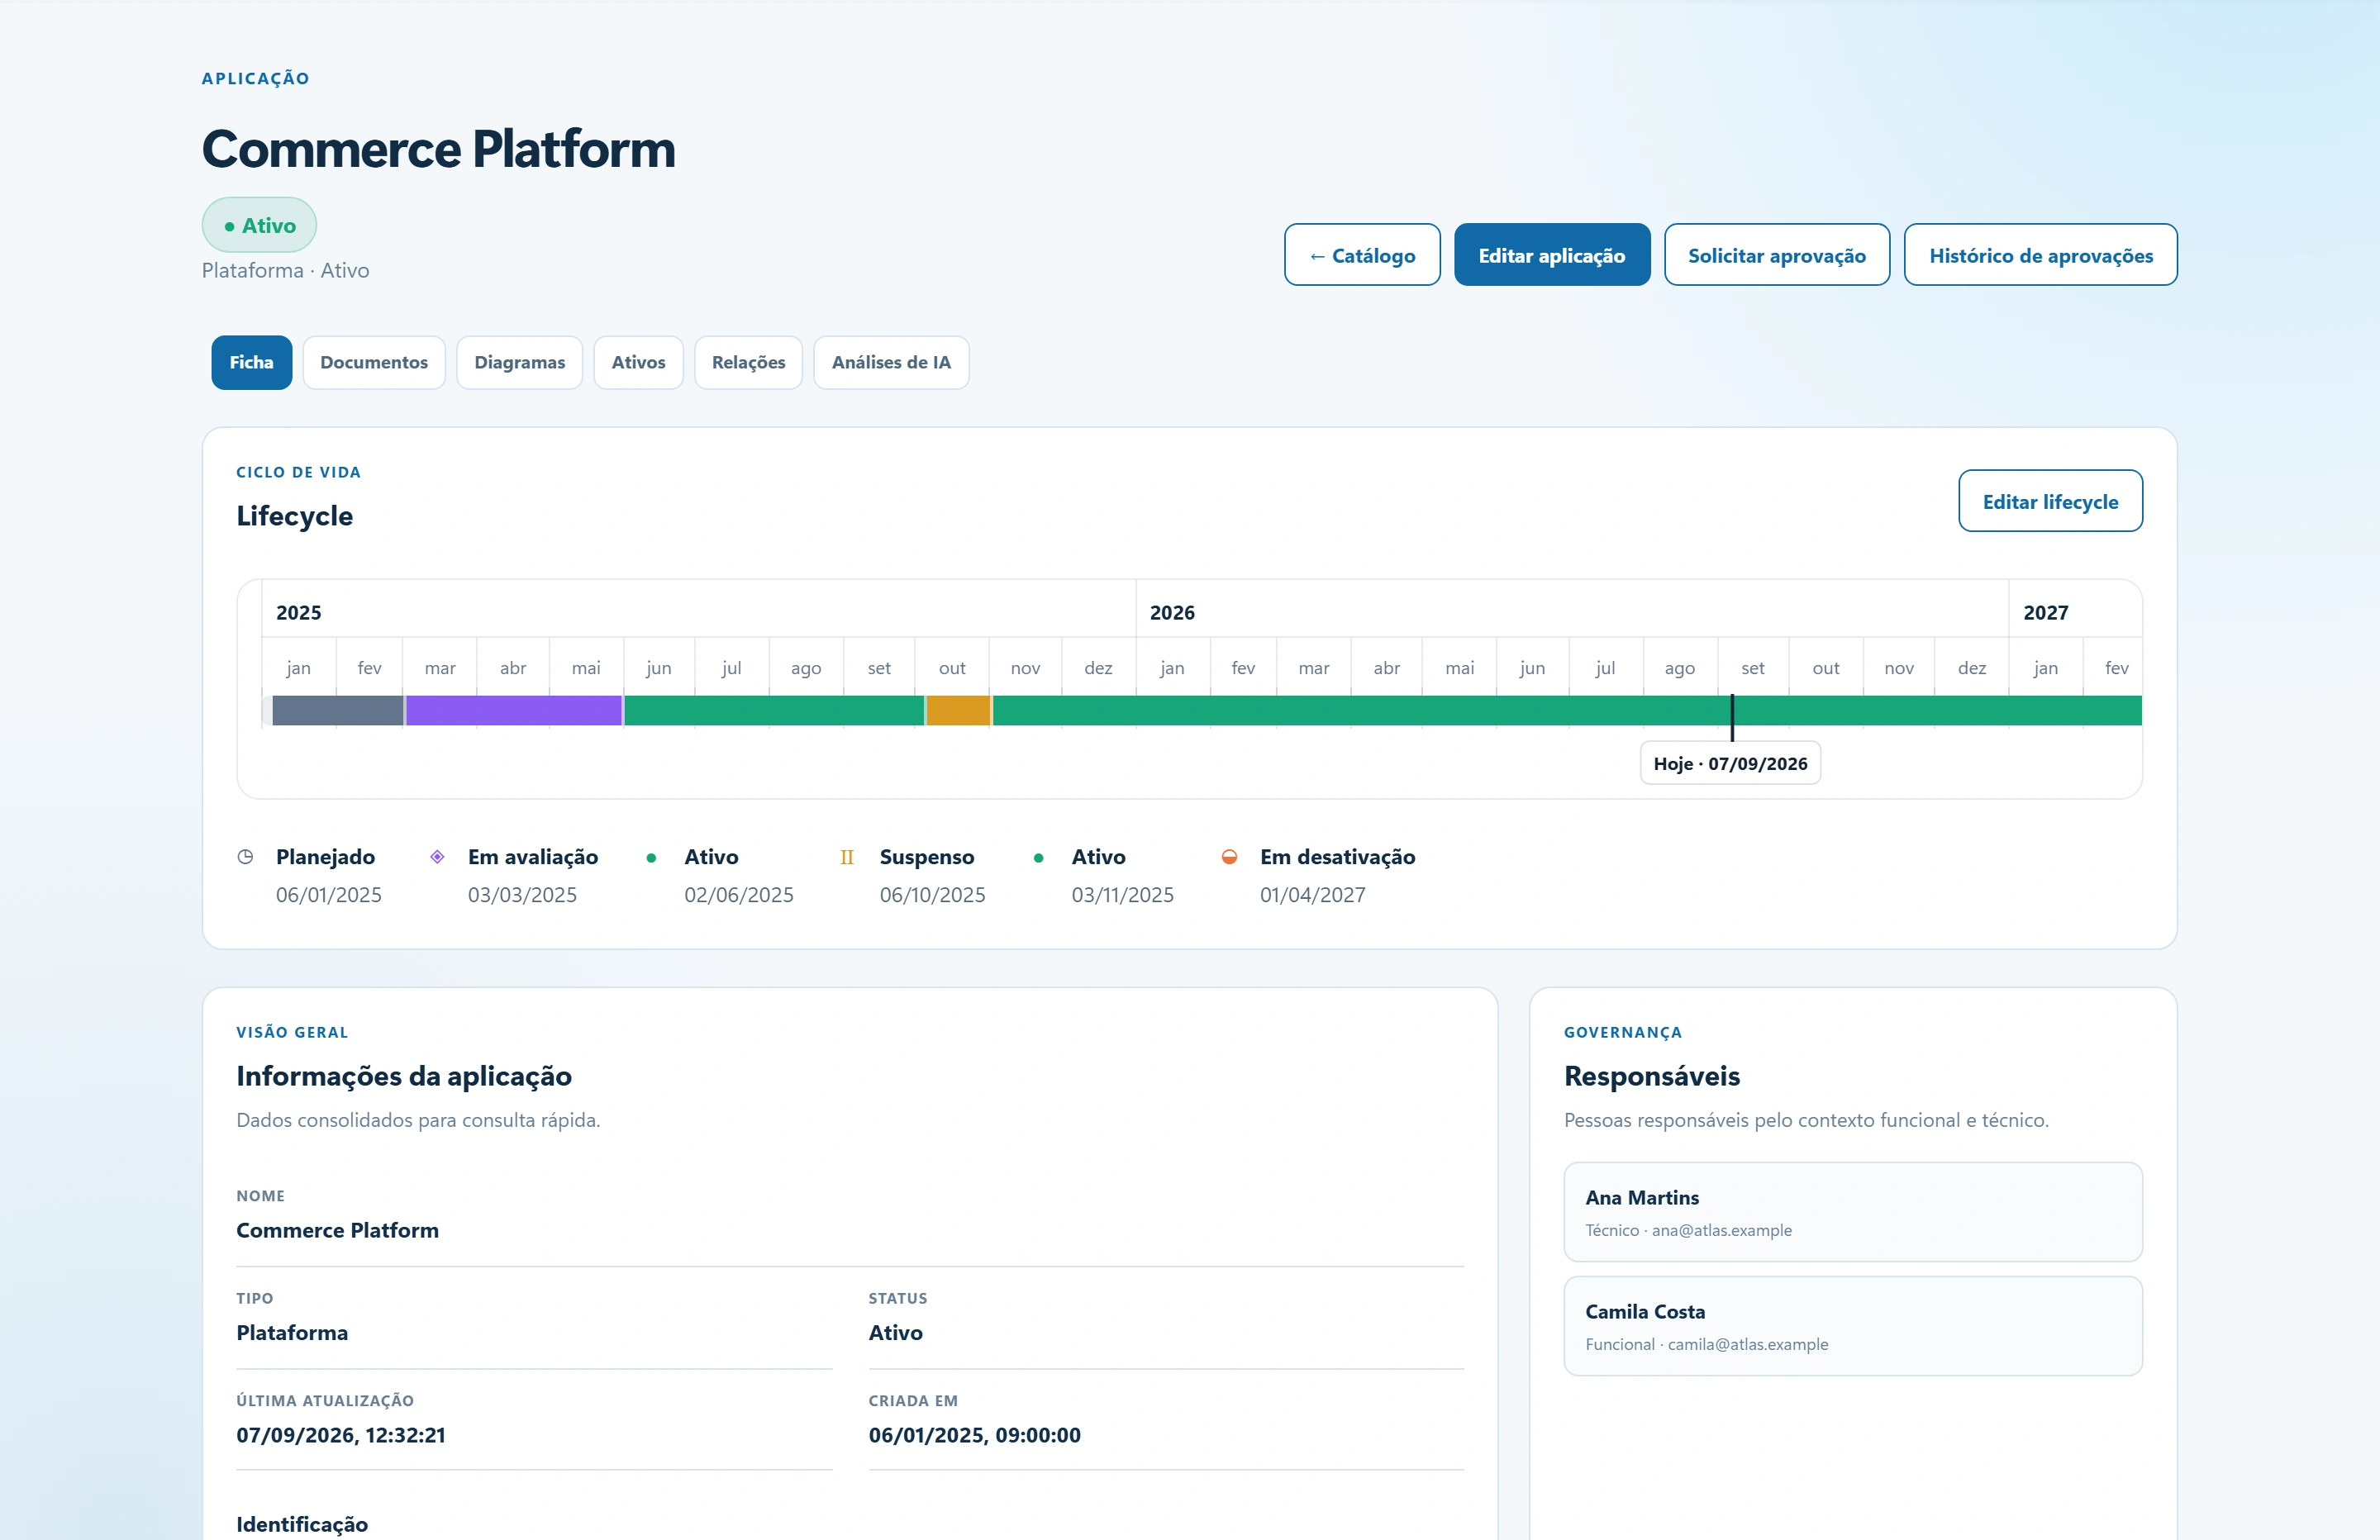Click the first green Ativo segment (jun–set 2025)
2380x1540 pixels.
(774, 710)
